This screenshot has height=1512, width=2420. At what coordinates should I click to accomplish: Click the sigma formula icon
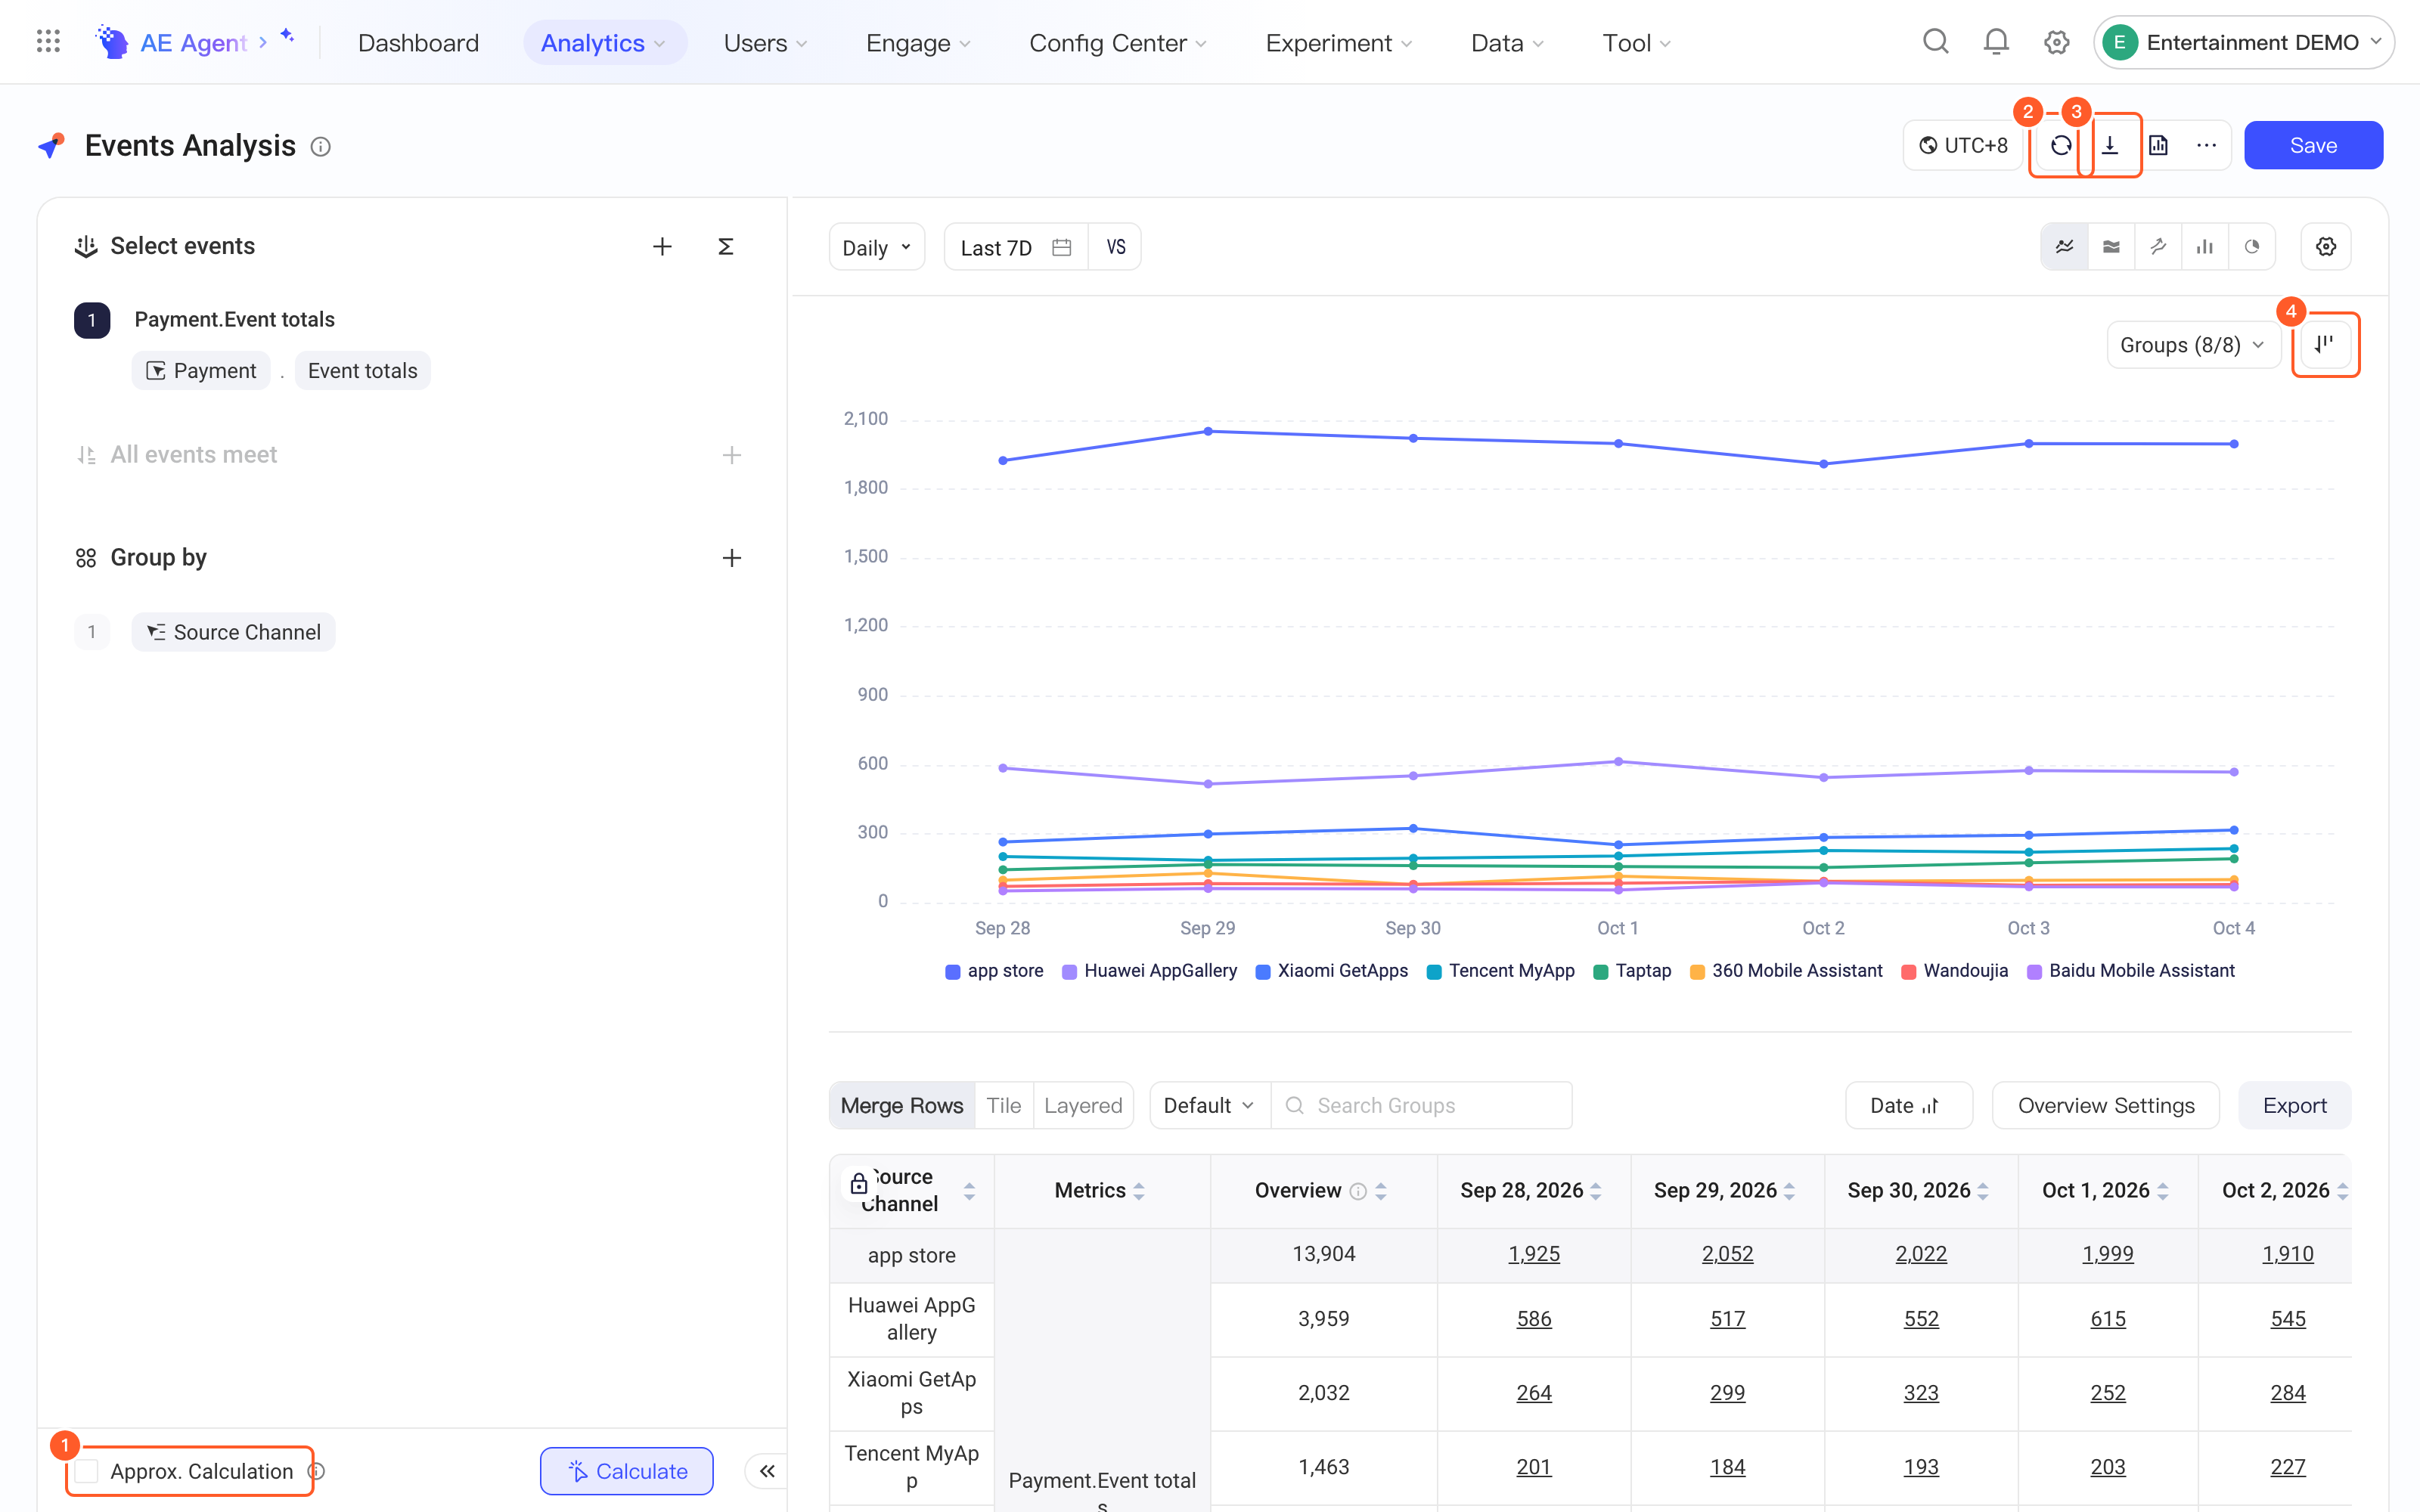(726, 247)
